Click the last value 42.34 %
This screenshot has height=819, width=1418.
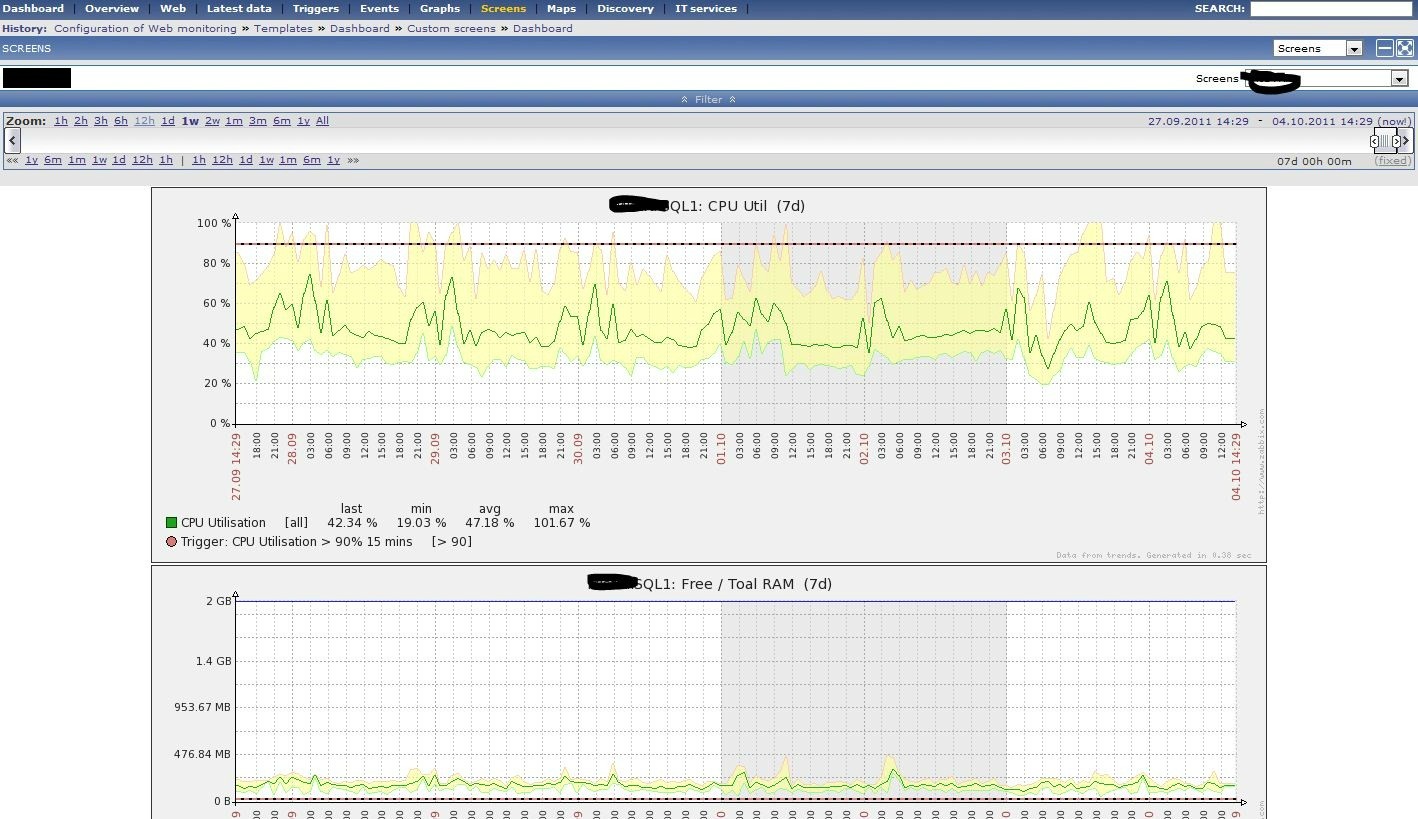352,523
